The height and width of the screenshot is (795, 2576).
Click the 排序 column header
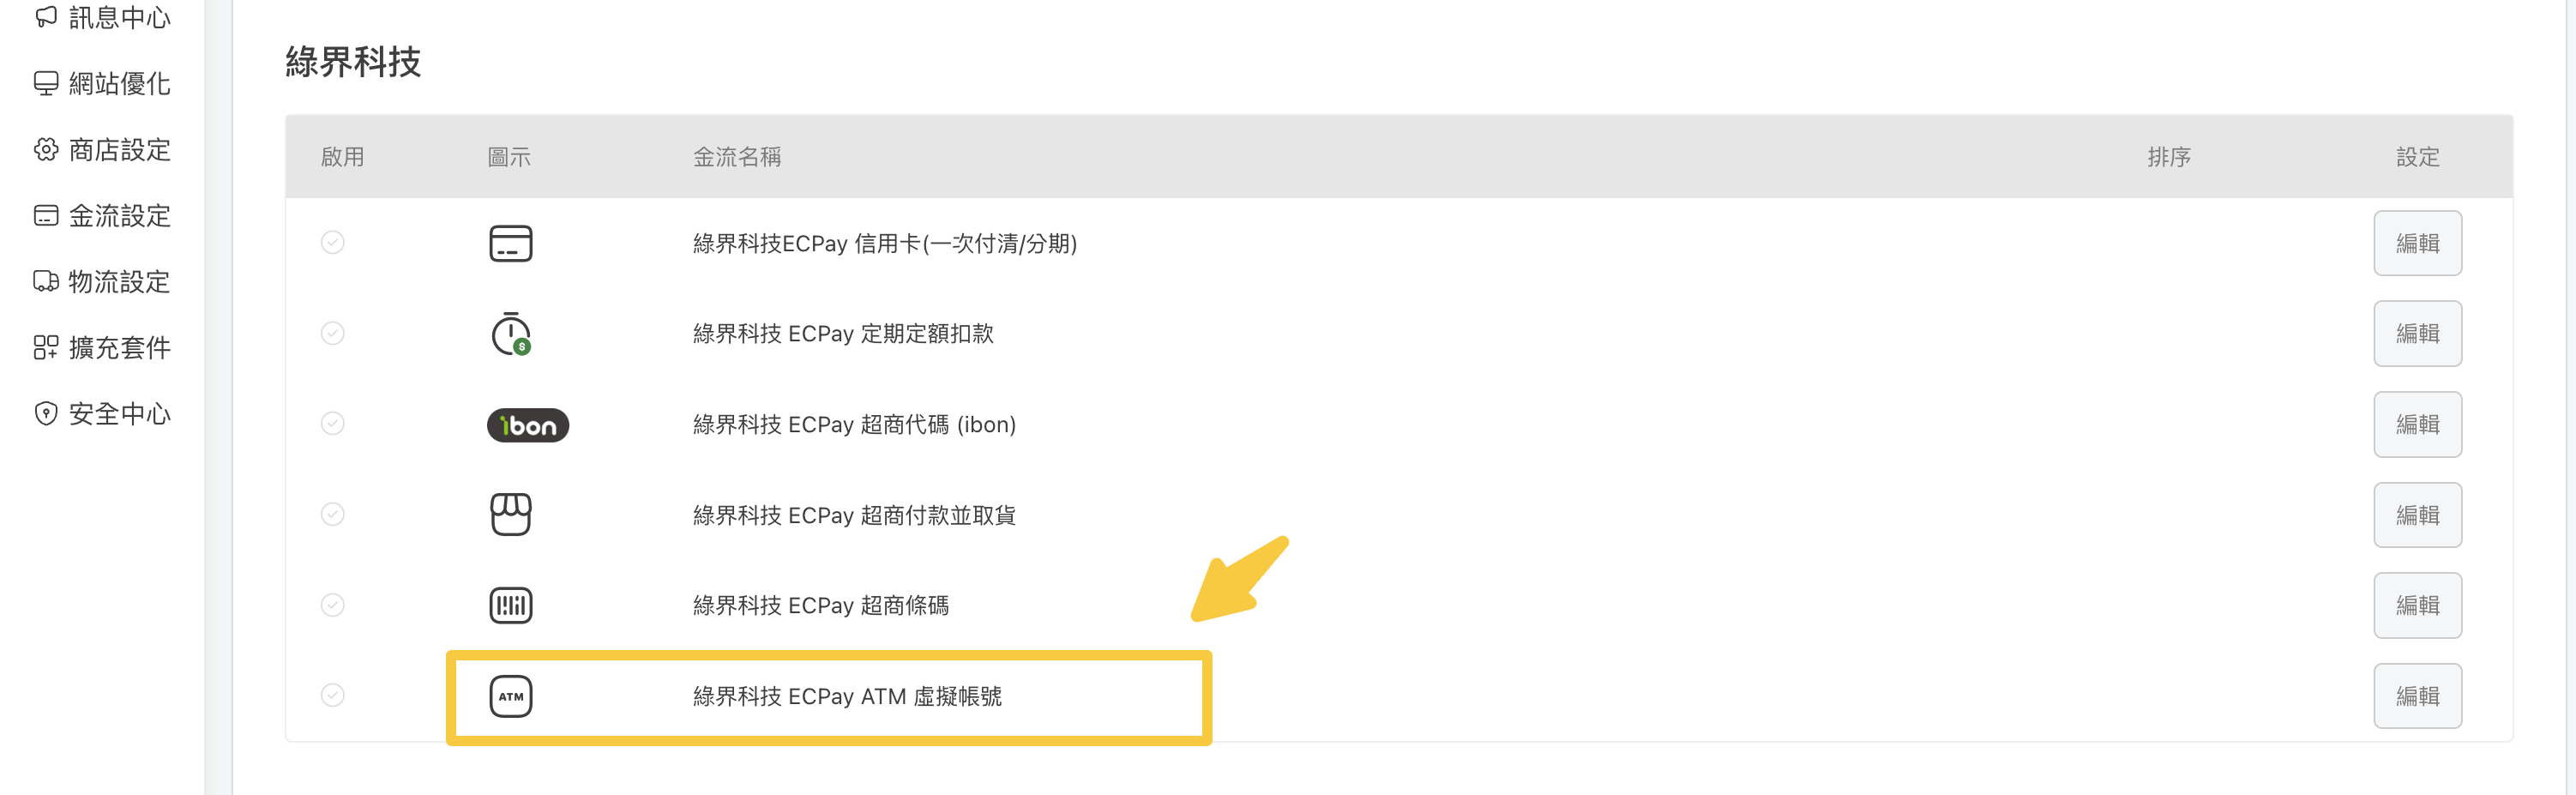[x=2168, y=157]
